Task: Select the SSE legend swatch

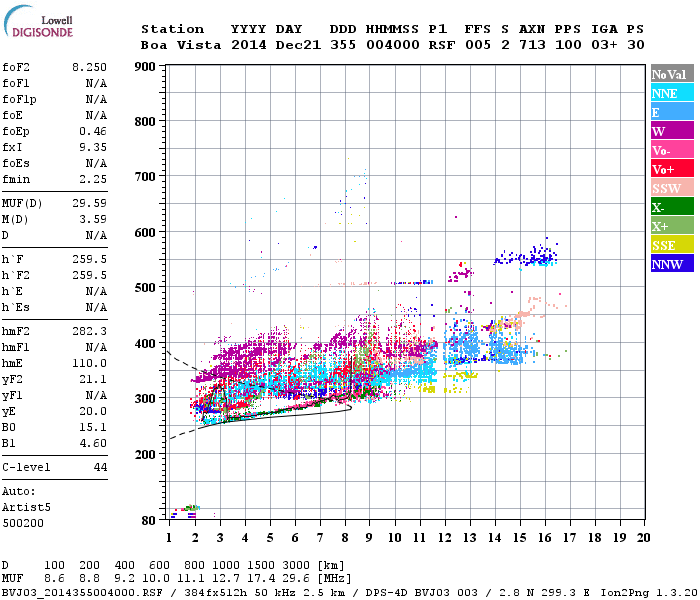Action: [x=672, y=245]
